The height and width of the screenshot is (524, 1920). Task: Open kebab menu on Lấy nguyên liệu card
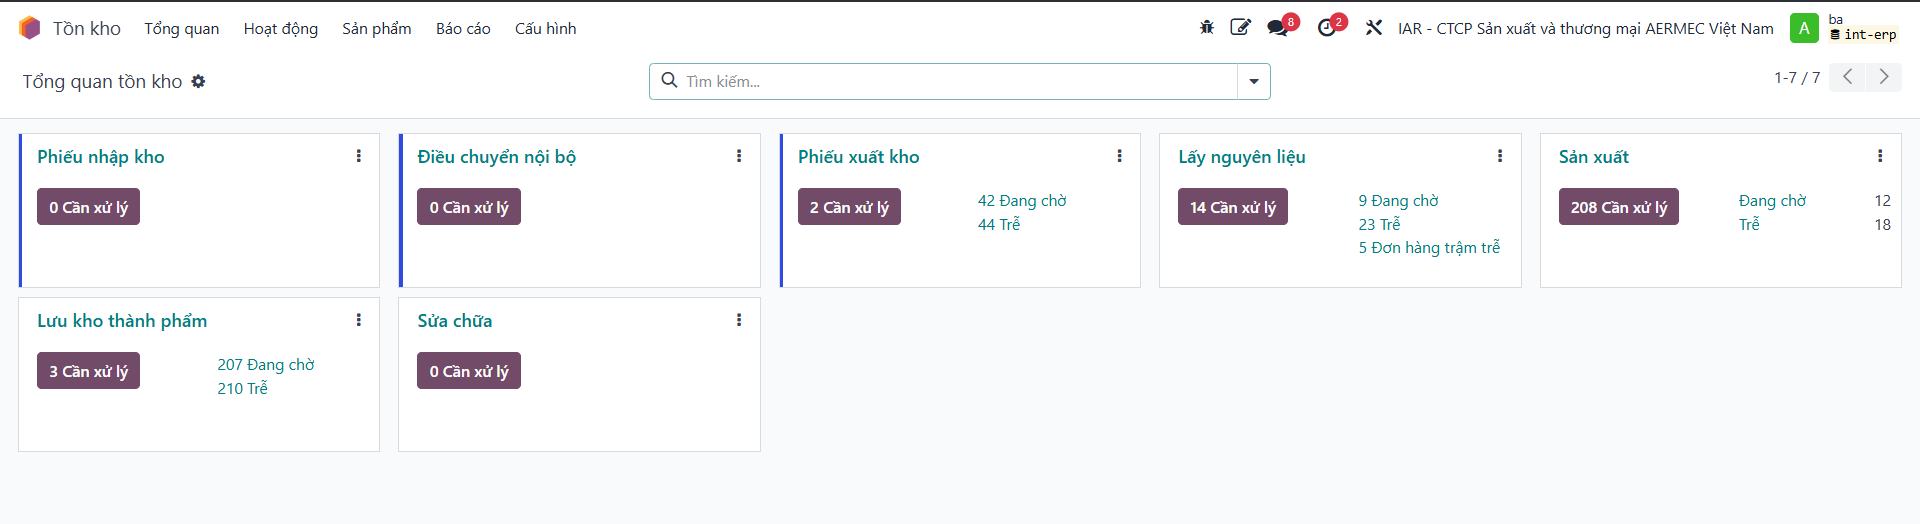coord(1500,156)
